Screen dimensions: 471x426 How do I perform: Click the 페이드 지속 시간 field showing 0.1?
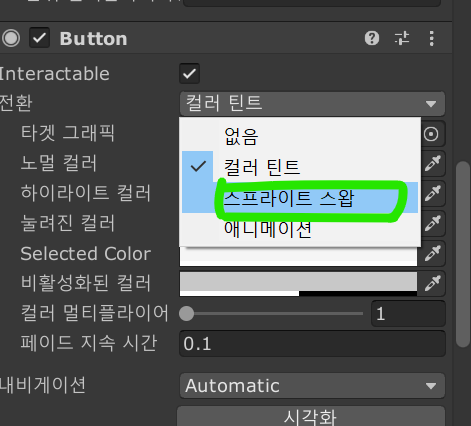click(x=312, y=344)
